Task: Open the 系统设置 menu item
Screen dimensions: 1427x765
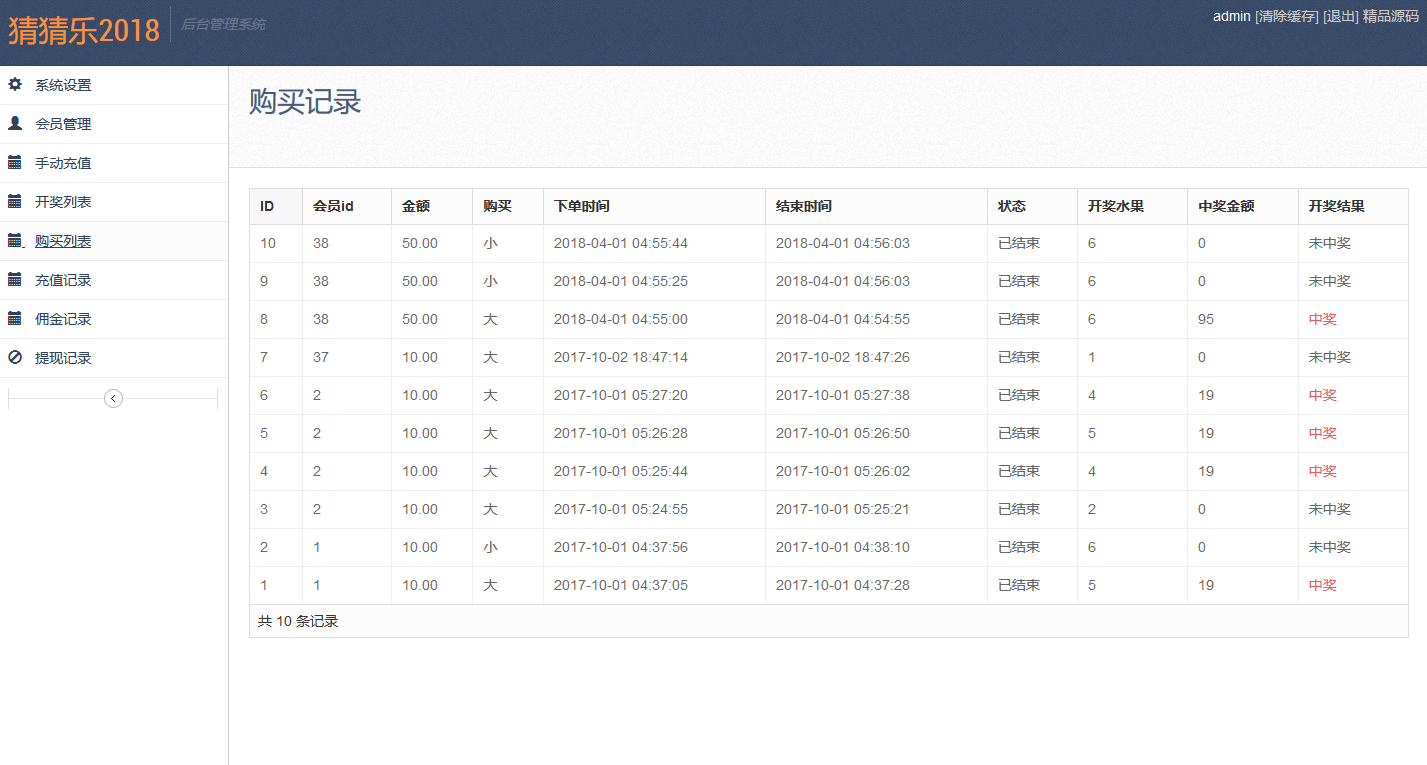Action: (x=63, y=86)
